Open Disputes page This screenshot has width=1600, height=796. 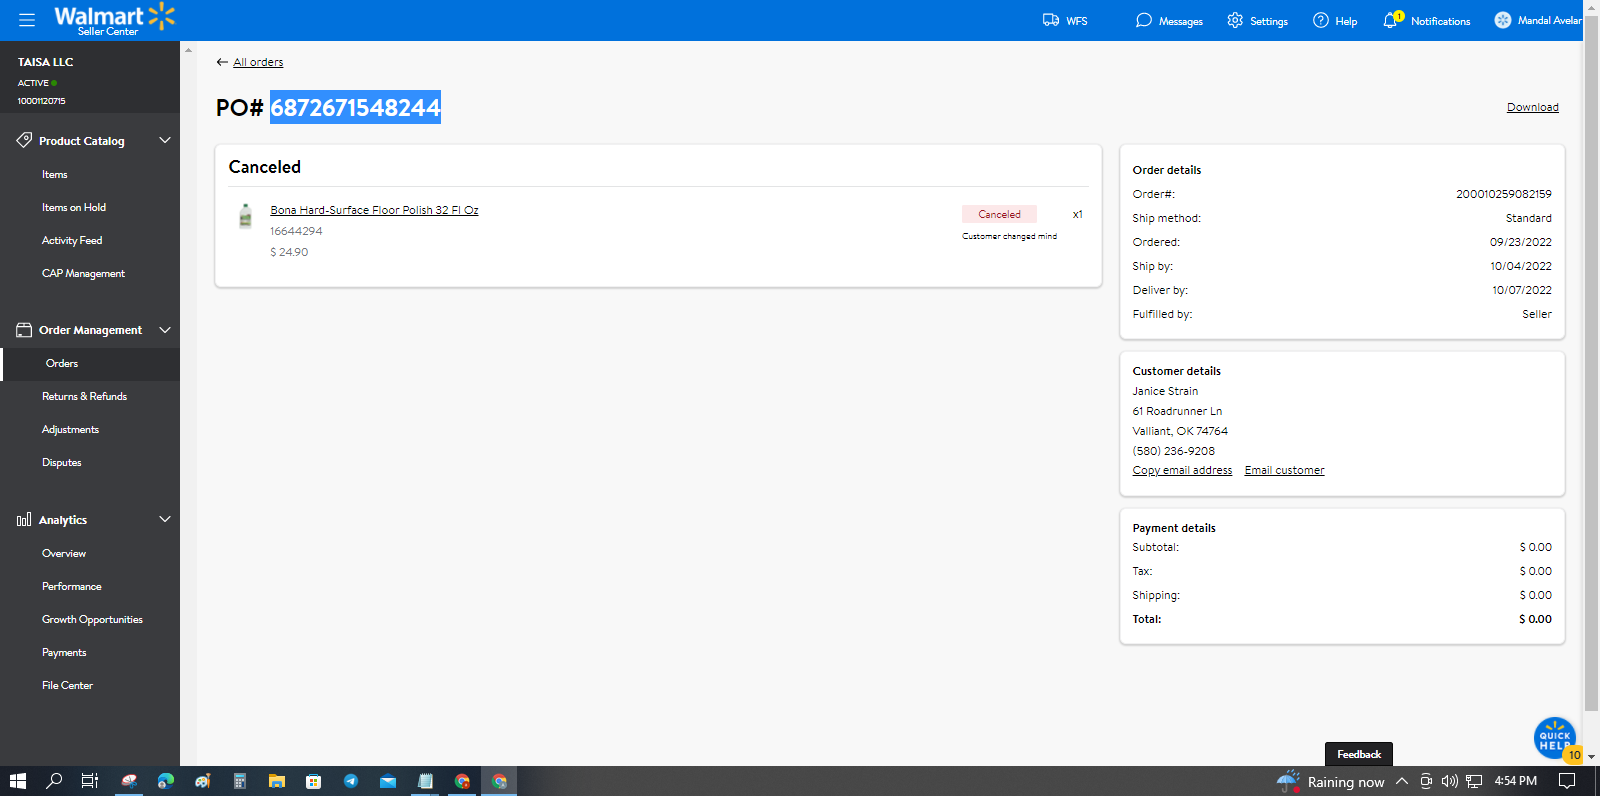(x=62, y=462)
